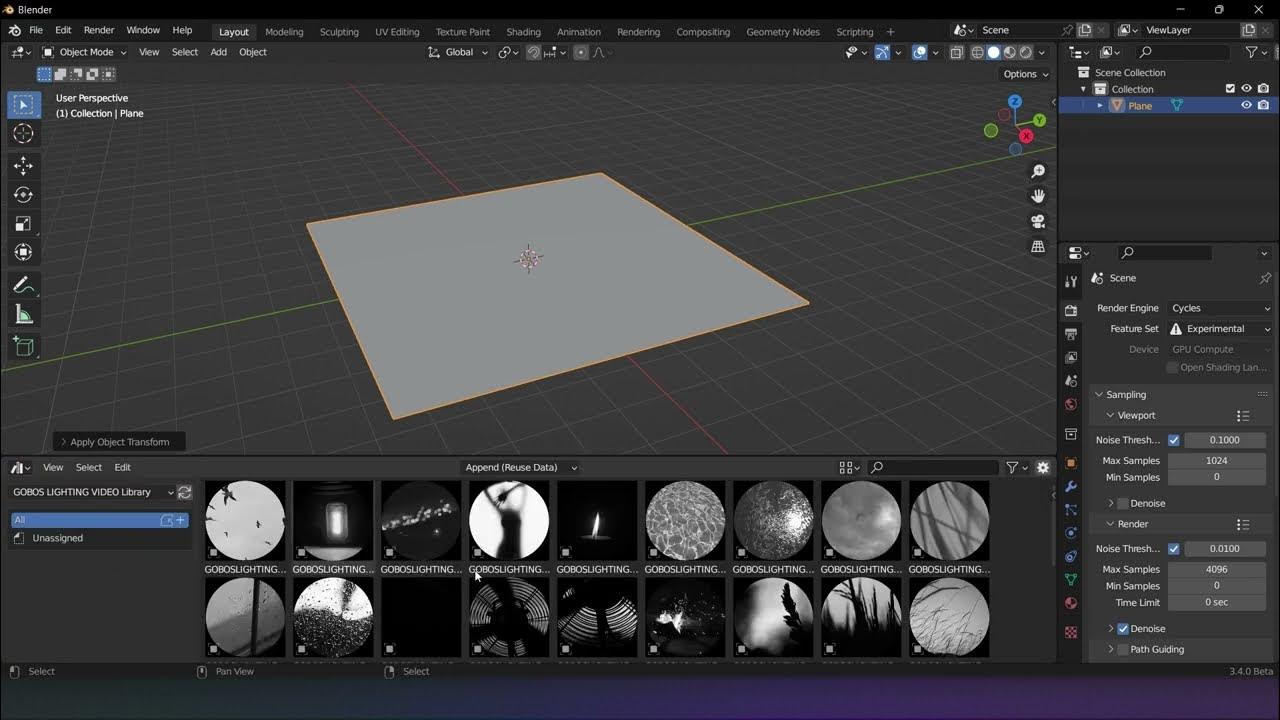The width and height of the screenshot is (1280, 720).
Task: Disable Render Denoise checkbox
Action: [x=1122, y=629]
